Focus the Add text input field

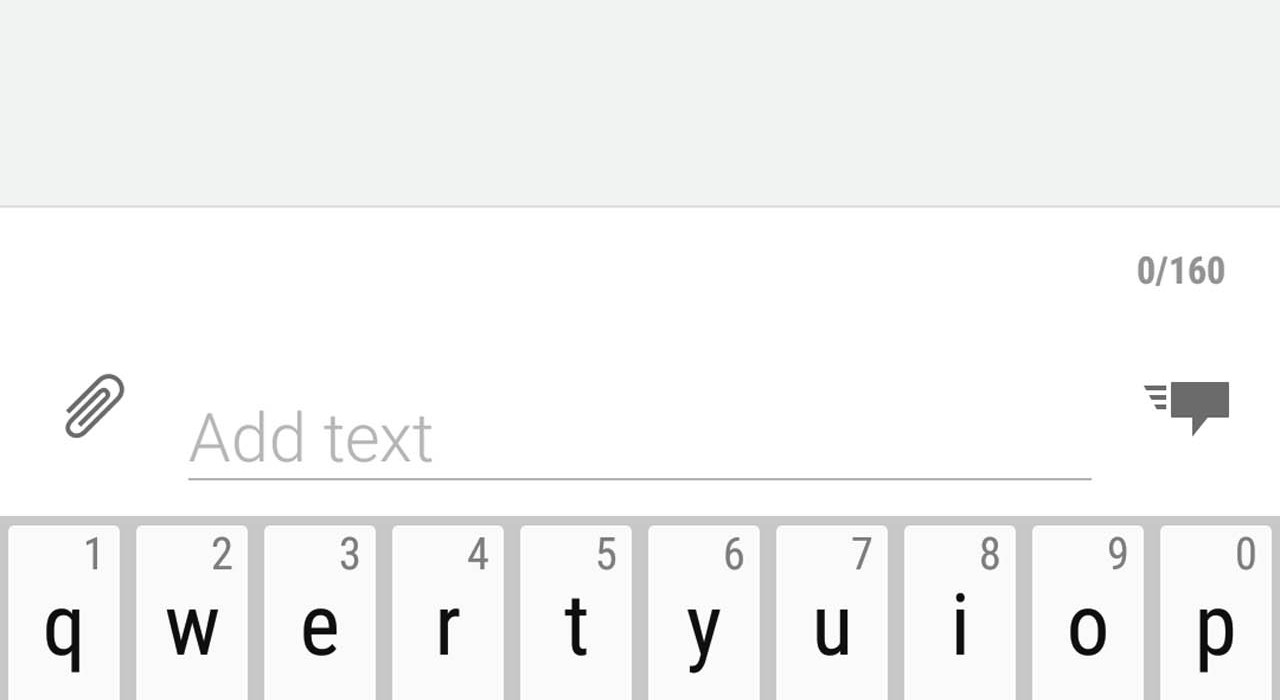coord(639,439)
